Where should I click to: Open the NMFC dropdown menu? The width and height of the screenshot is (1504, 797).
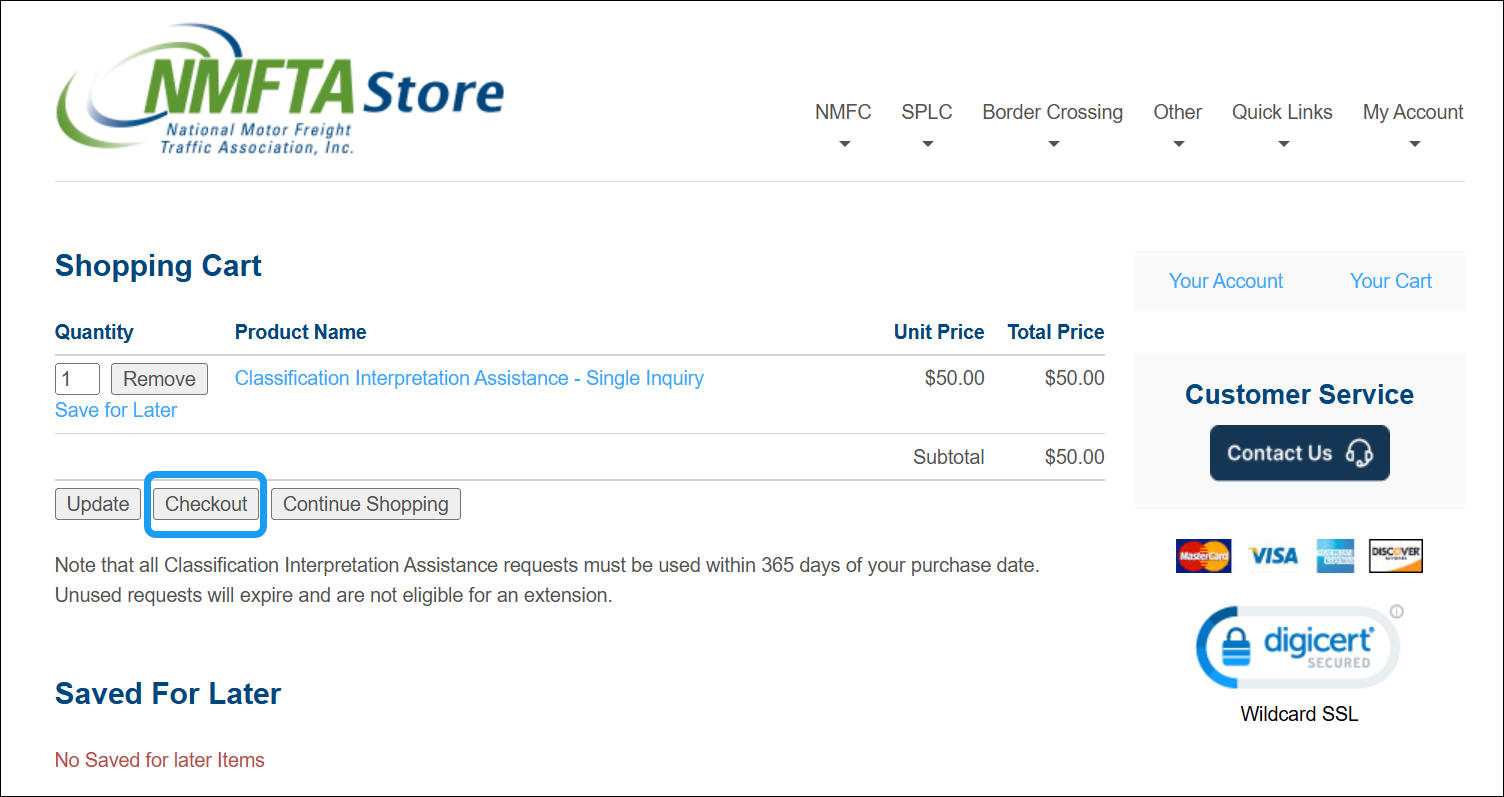(843, 112)
